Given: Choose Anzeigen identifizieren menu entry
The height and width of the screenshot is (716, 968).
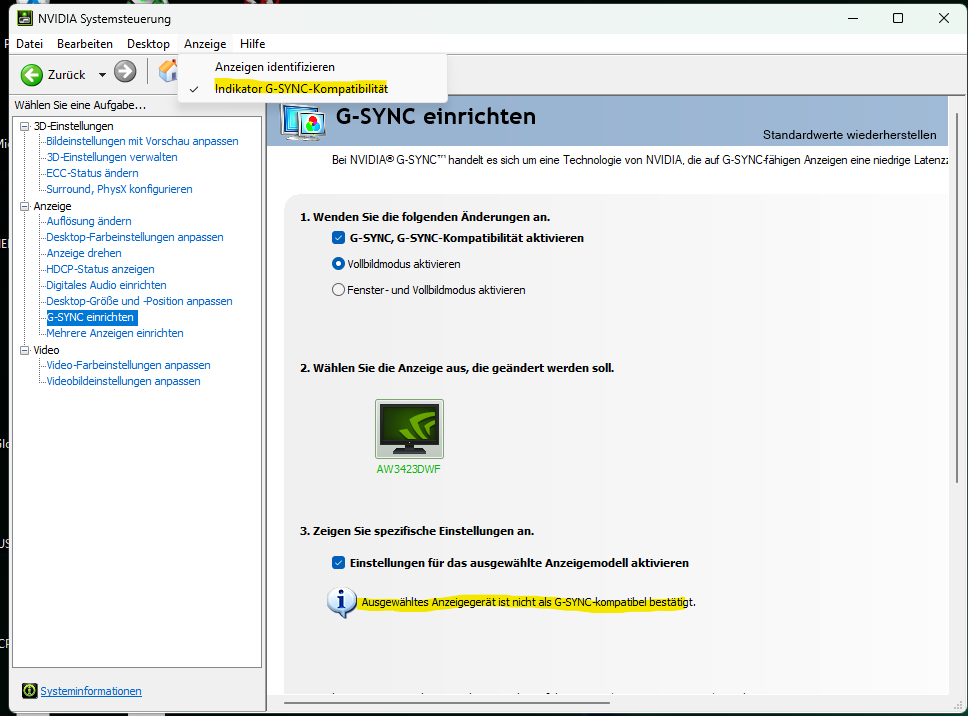Looking at the screenshot, I should click(x=312, y=67).
